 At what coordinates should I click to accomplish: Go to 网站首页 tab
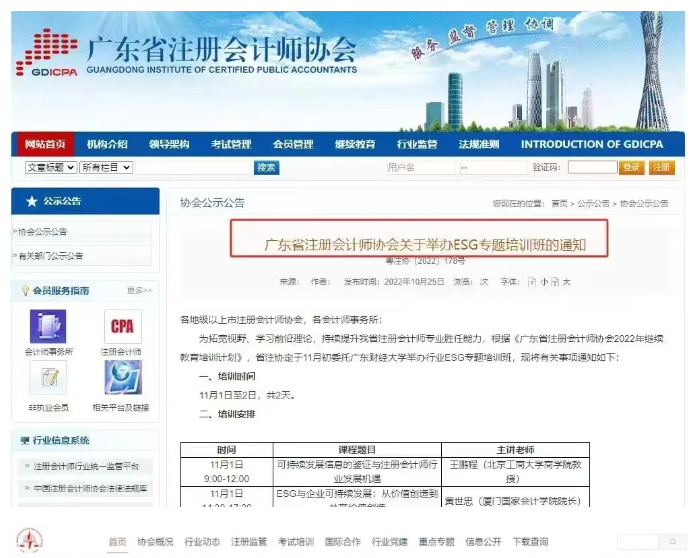pos(45,144)
